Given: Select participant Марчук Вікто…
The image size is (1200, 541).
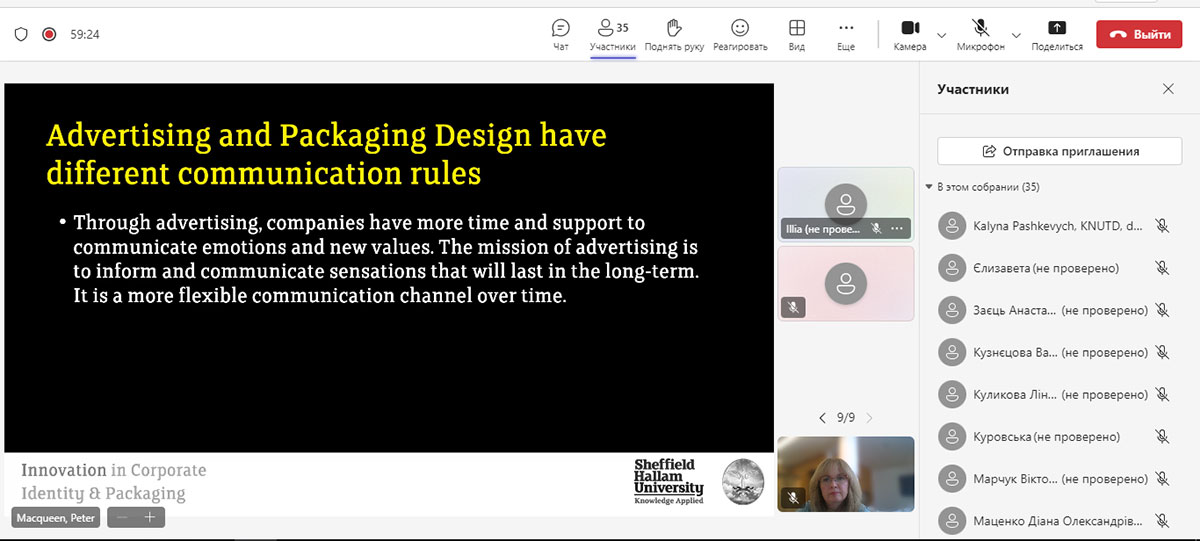Looking at the screenshot, I should [1057, 478].
